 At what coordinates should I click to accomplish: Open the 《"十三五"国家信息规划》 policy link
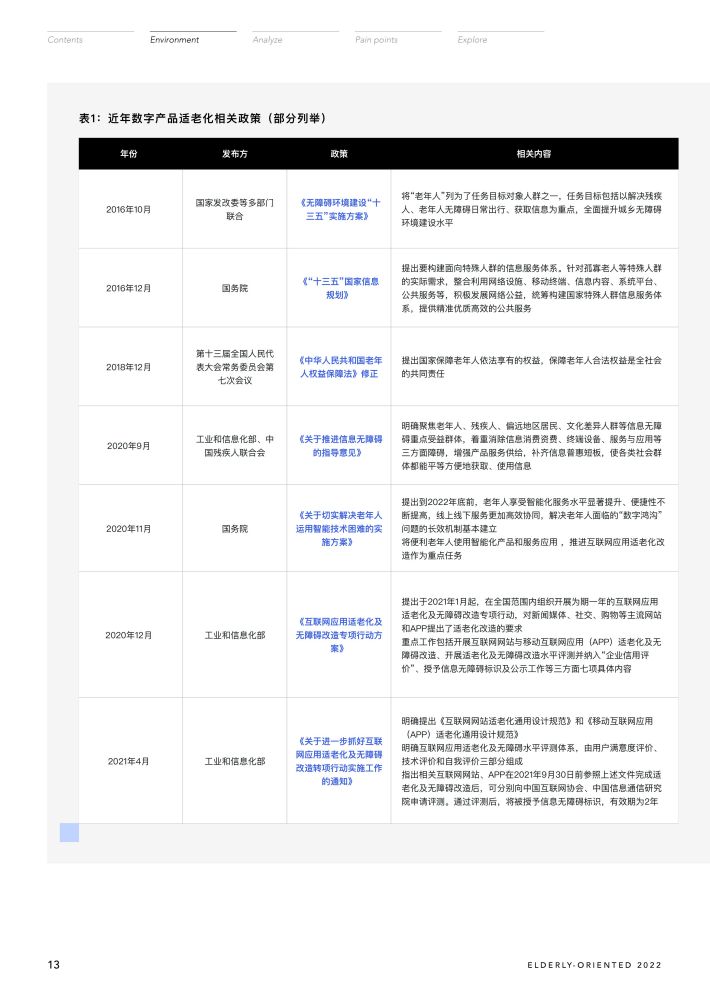click(x=339, y=288)
